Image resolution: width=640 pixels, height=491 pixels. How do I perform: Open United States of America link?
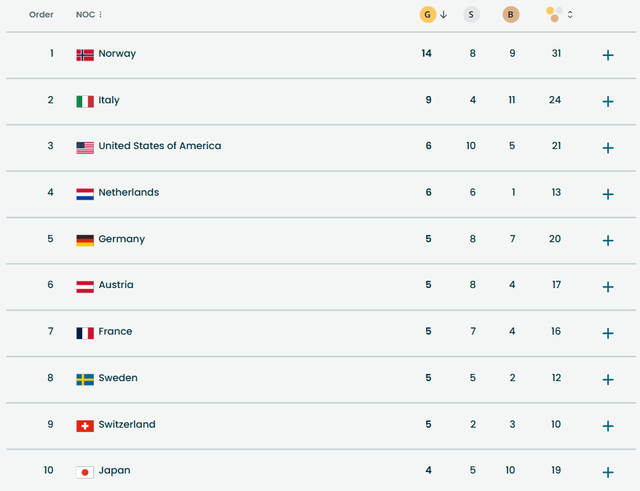[159, 146]
